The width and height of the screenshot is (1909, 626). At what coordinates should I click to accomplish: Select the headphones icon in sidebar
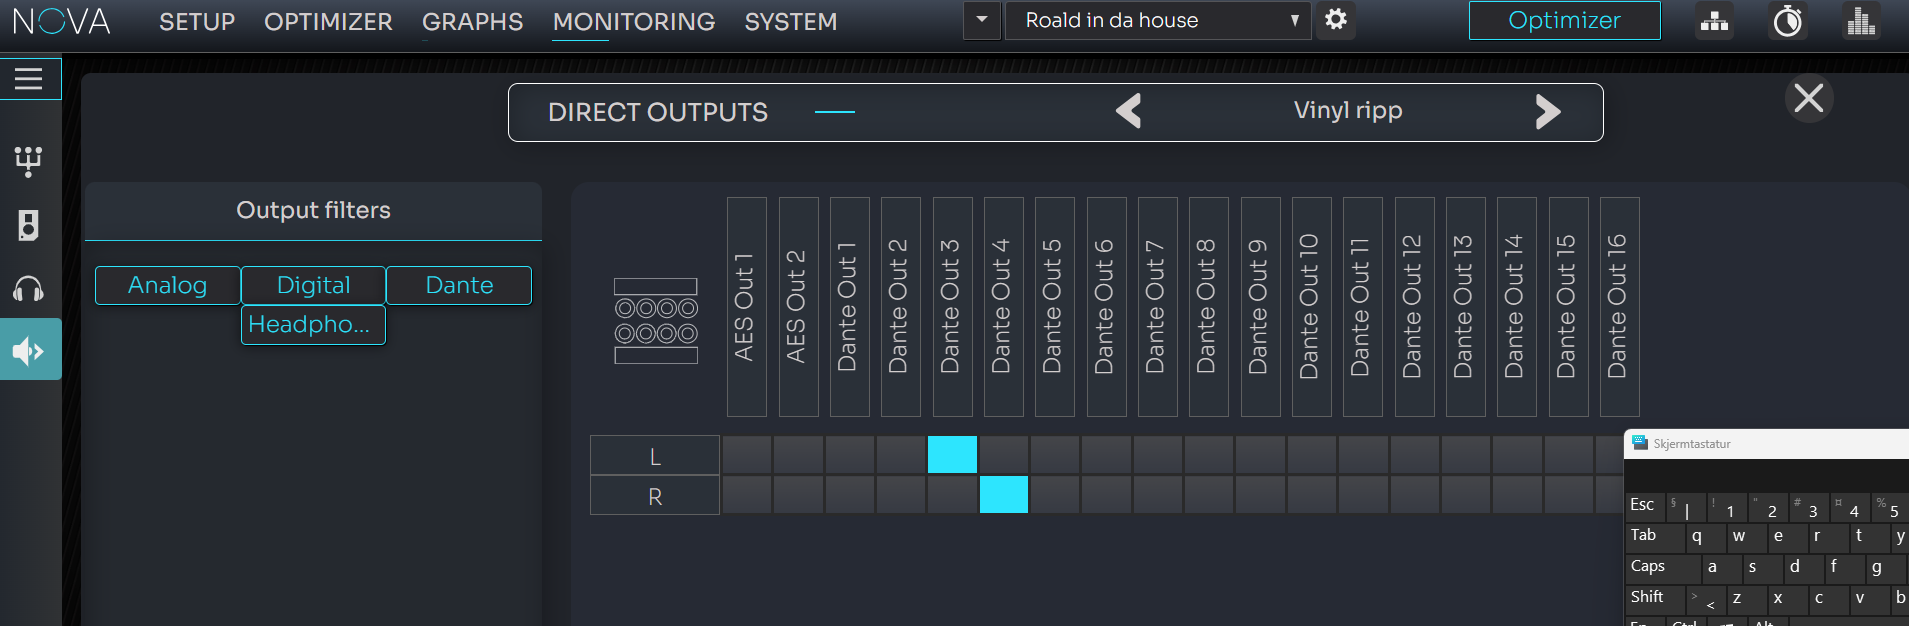click(x=29, y=290)
